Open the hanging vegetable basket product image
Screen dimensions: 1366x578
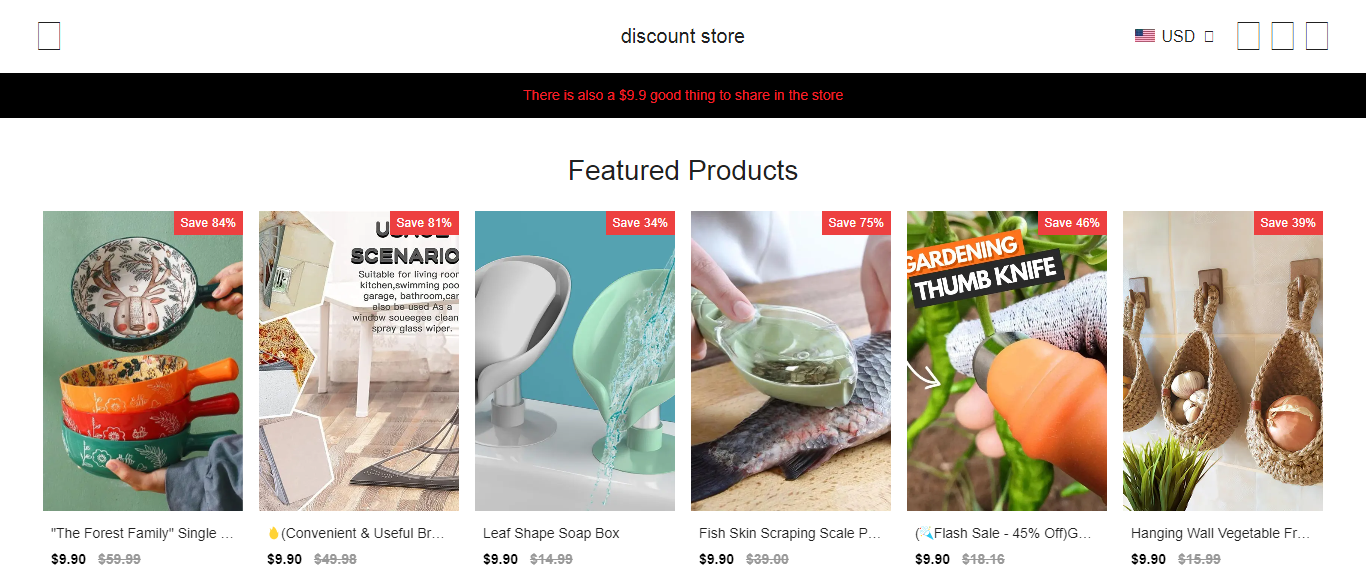pyautogui.click(x=1223, y=361)
